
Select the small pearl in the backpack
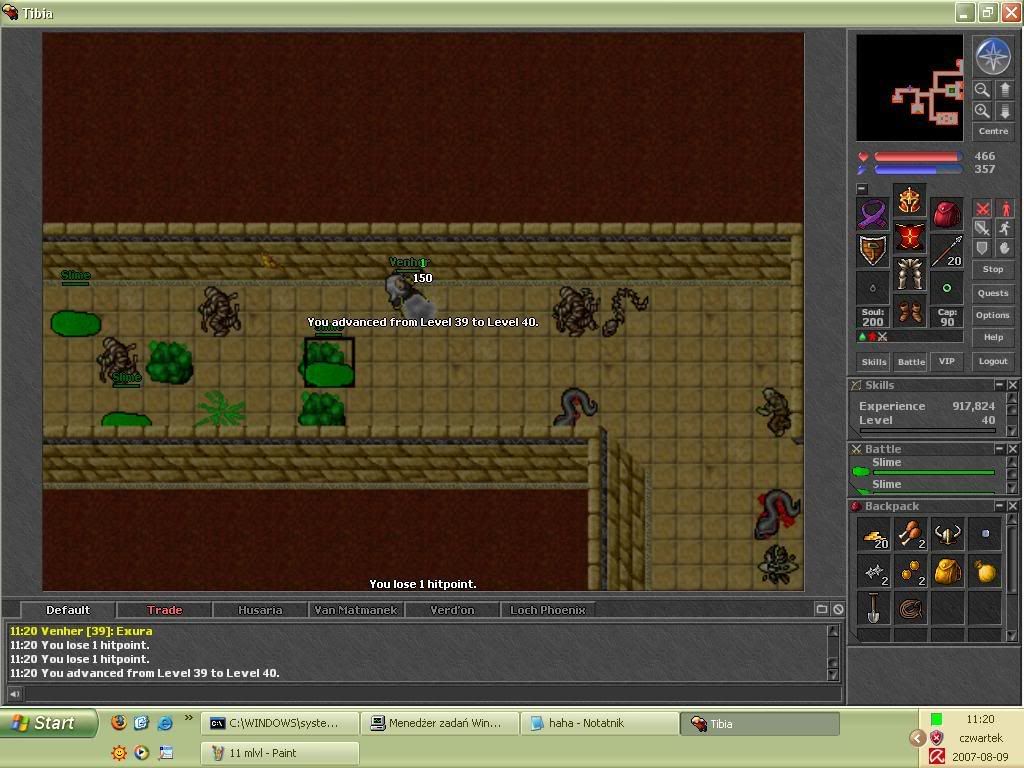point(985,535)
